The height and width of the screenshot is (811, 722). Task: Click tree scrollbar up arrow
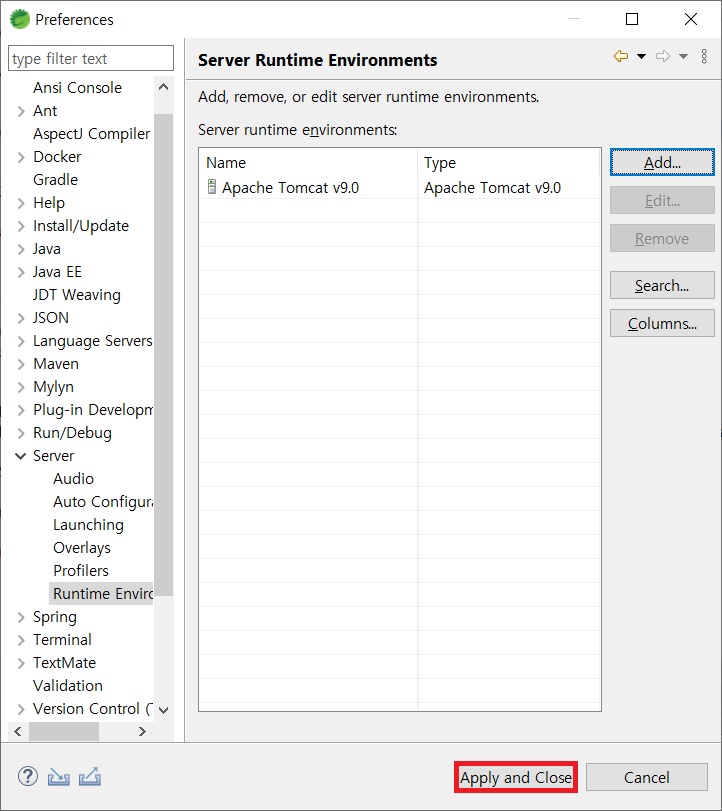(163, 87)
